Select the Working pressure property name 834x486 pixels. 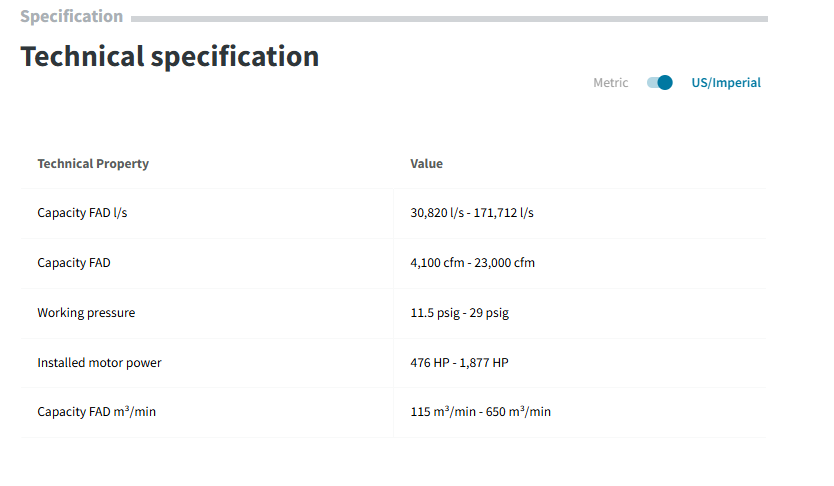tap(86, 313)
